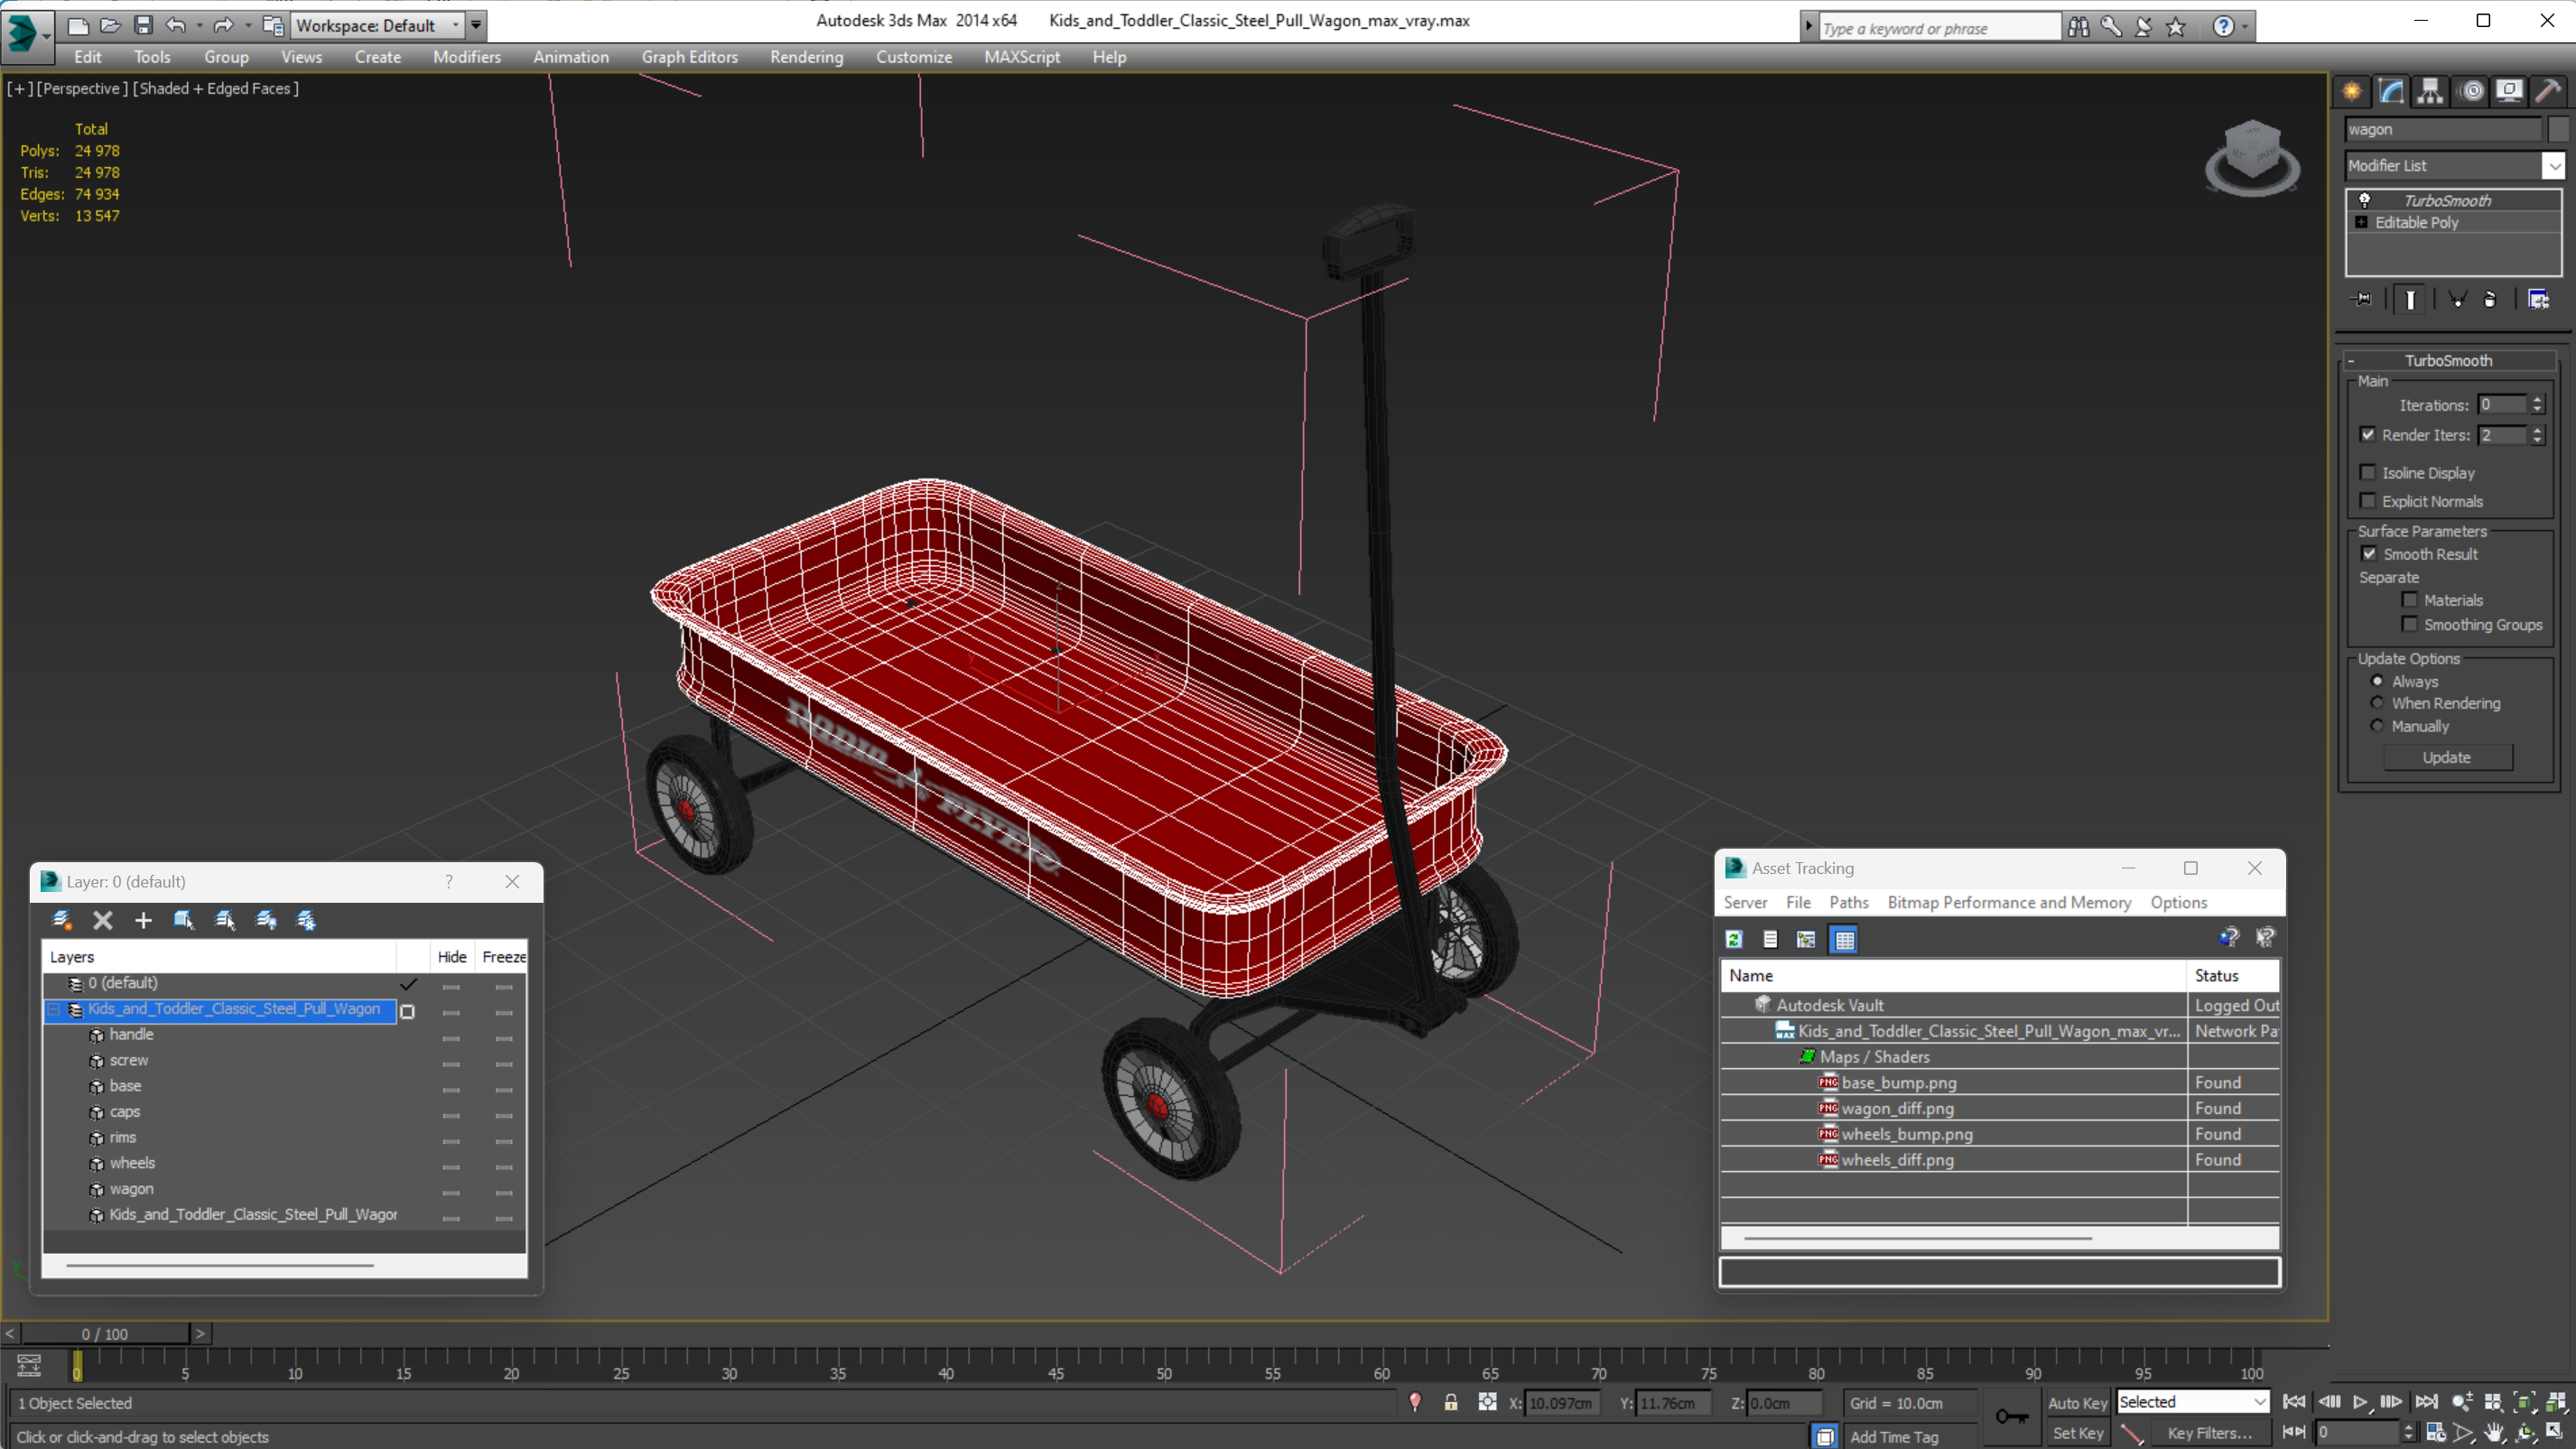Open the Motion command panel tab
2576x1449 pixels.
coord(2471,92)
